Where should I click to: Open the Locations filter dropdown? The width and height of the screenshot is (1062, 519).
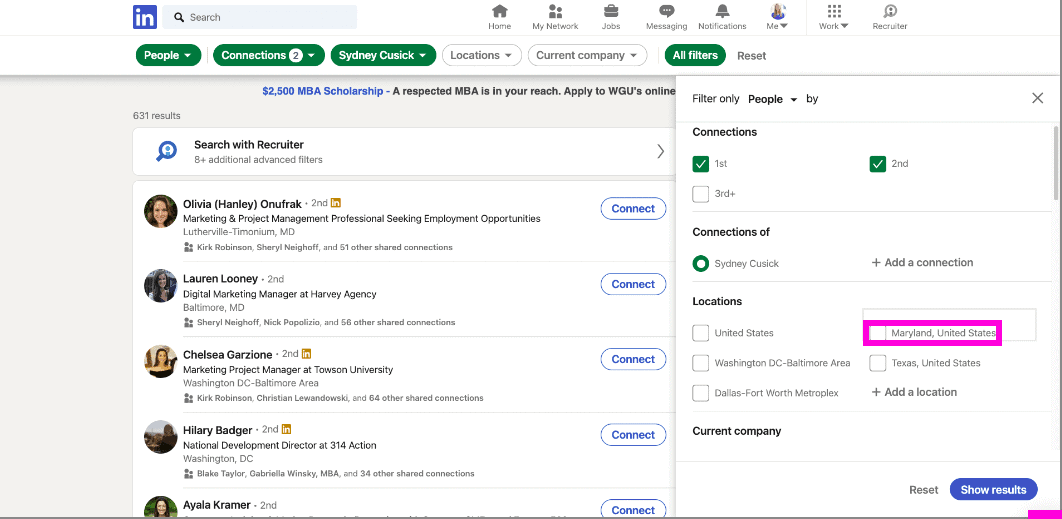tap(482, 56)
